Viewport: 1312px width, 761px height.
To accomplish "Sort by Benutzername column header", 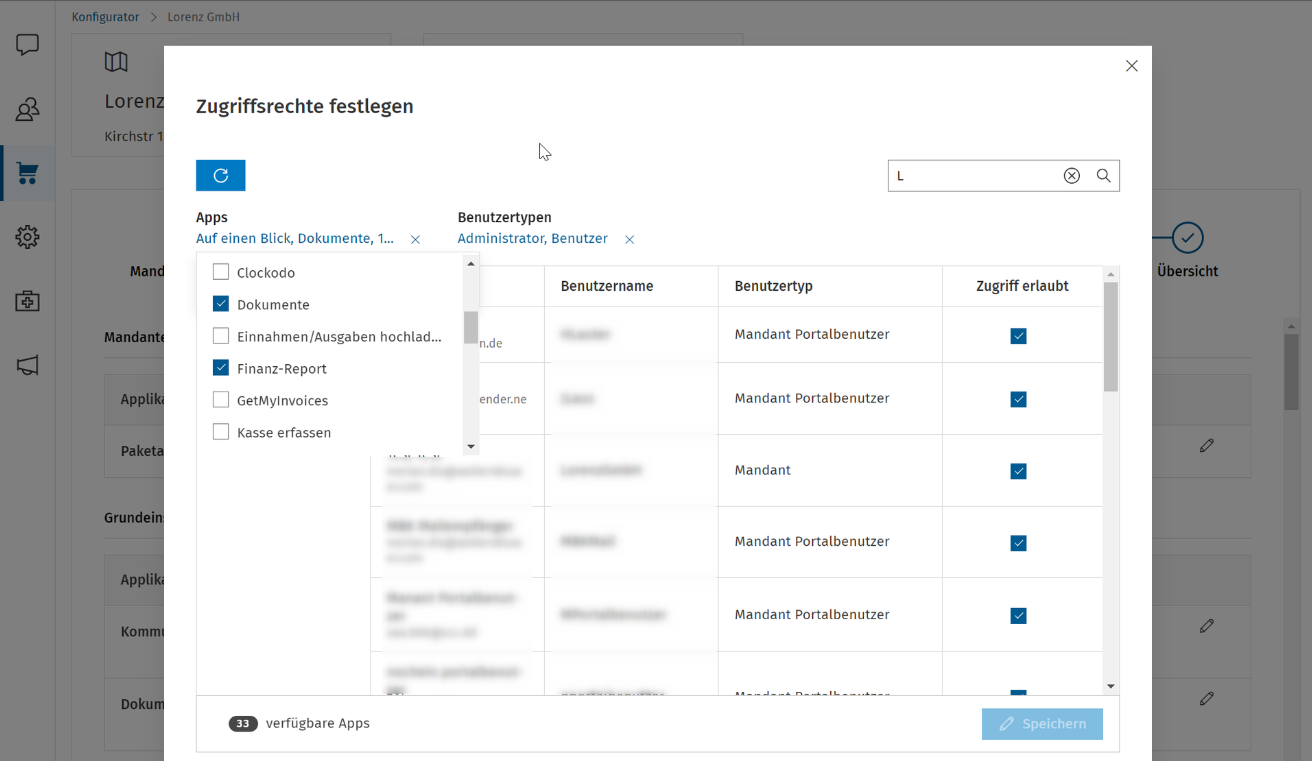I will 607,286.
